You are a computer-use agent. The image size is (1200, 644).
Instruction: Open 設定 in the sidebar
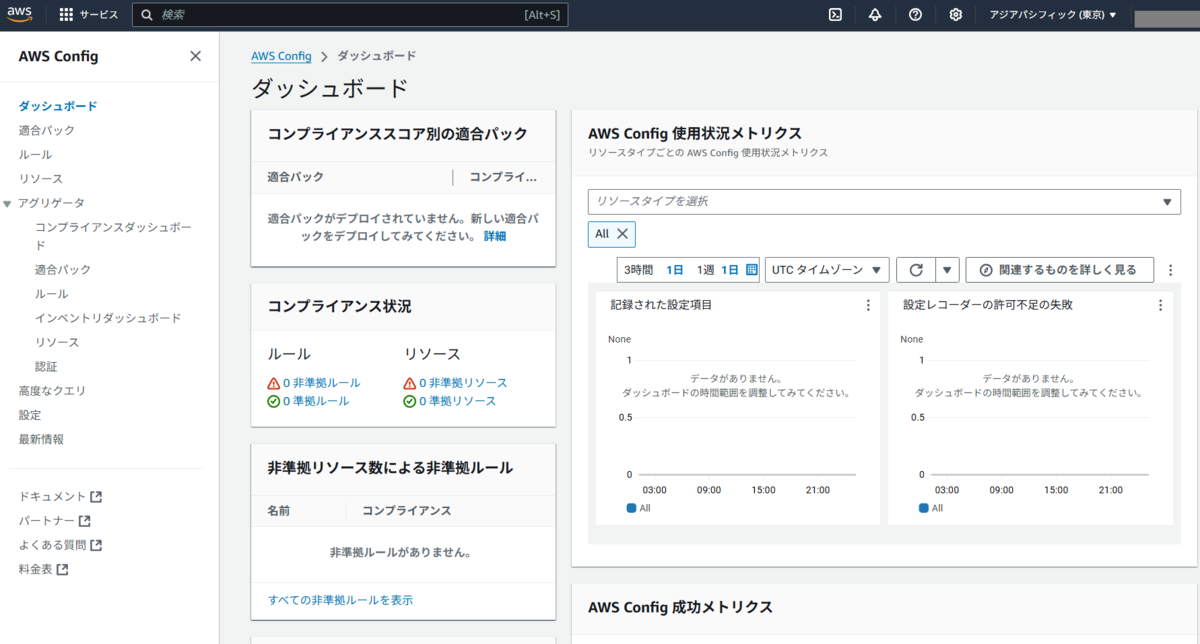tap(30, 415)
